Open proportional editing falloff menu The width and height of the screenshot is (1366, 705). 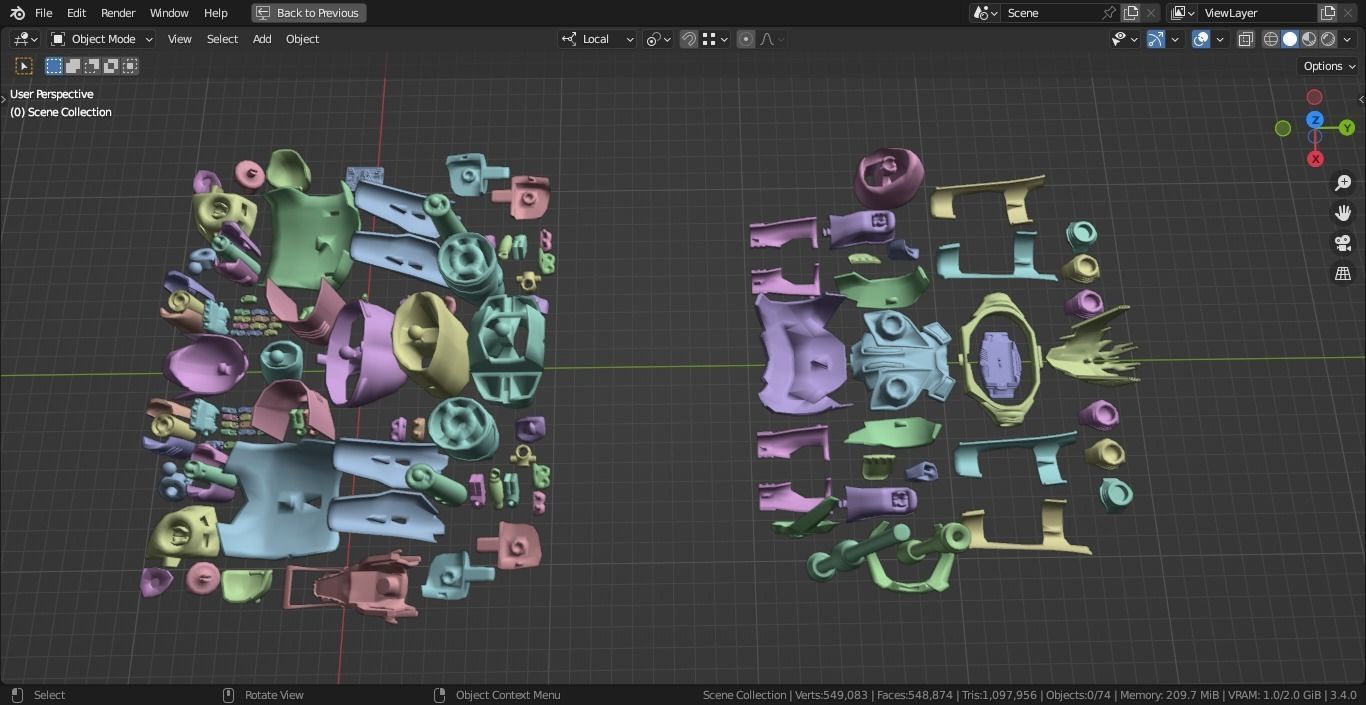coord(772,39)
